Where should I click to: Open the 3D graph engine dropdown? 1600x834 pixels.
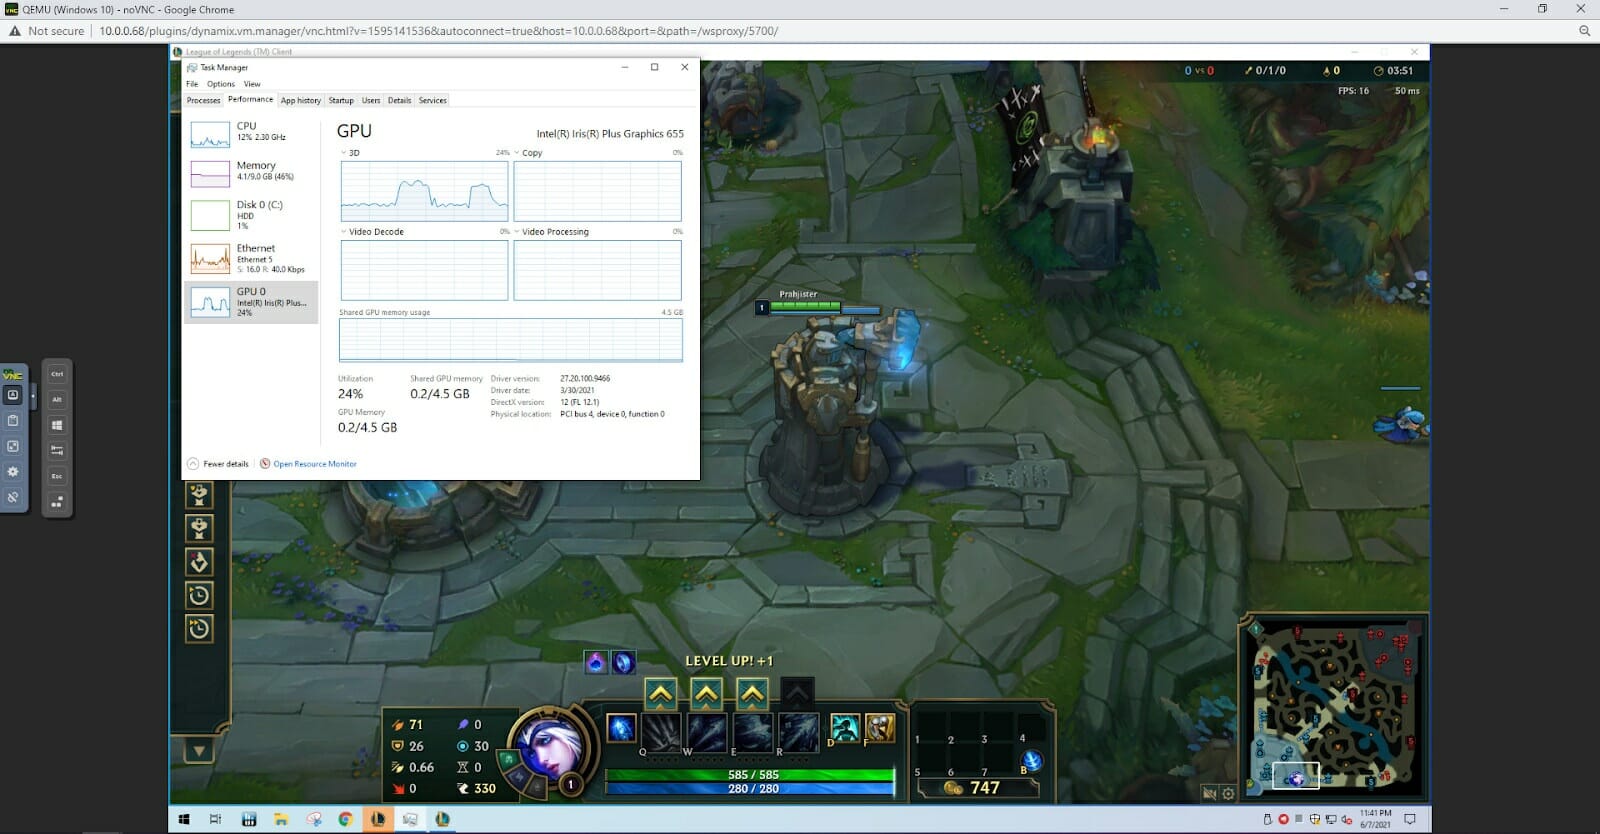(350, 153)
